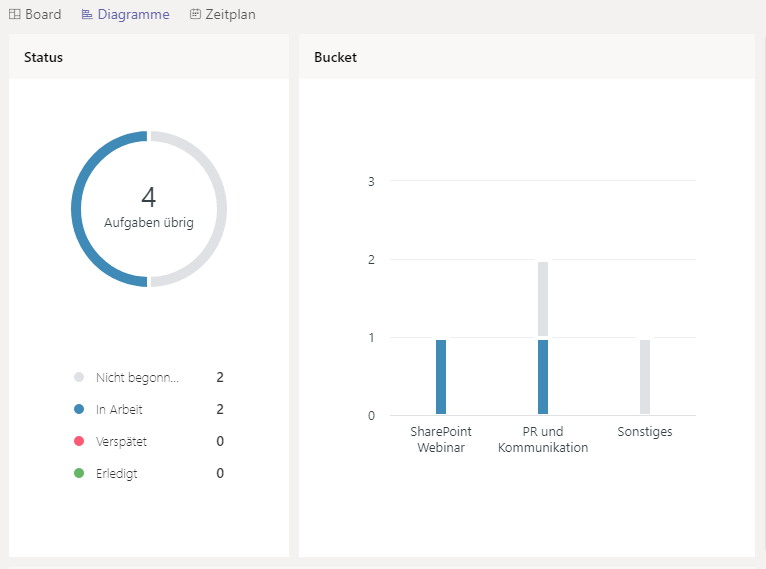The width and height of the screenshot is (766, 569).
Task: Switch to the Zeitplan tab
Action: click(223, 14)
